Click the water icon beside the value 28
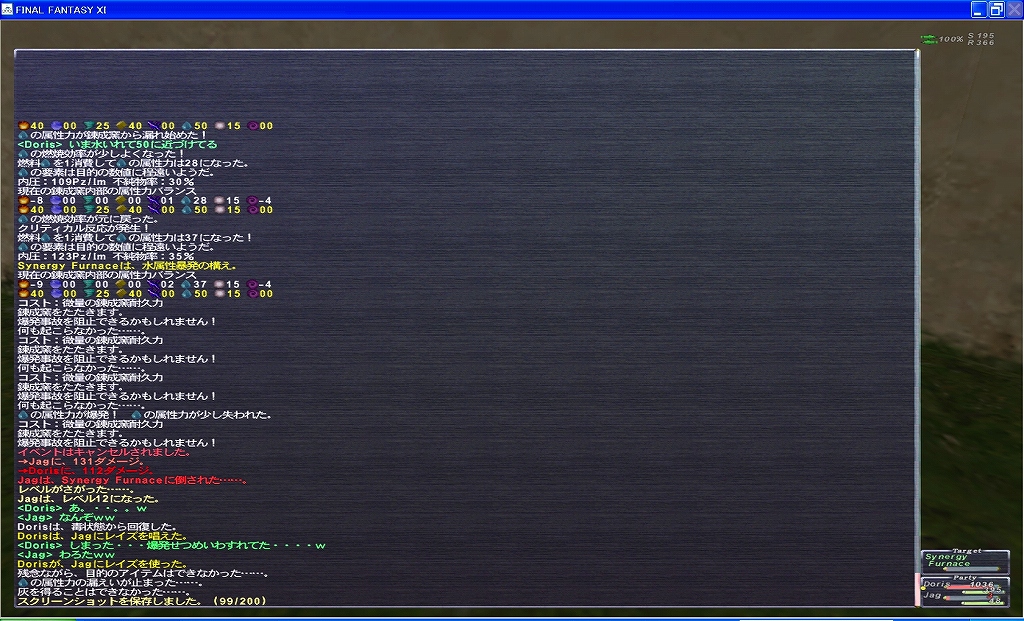 [186, 200]
